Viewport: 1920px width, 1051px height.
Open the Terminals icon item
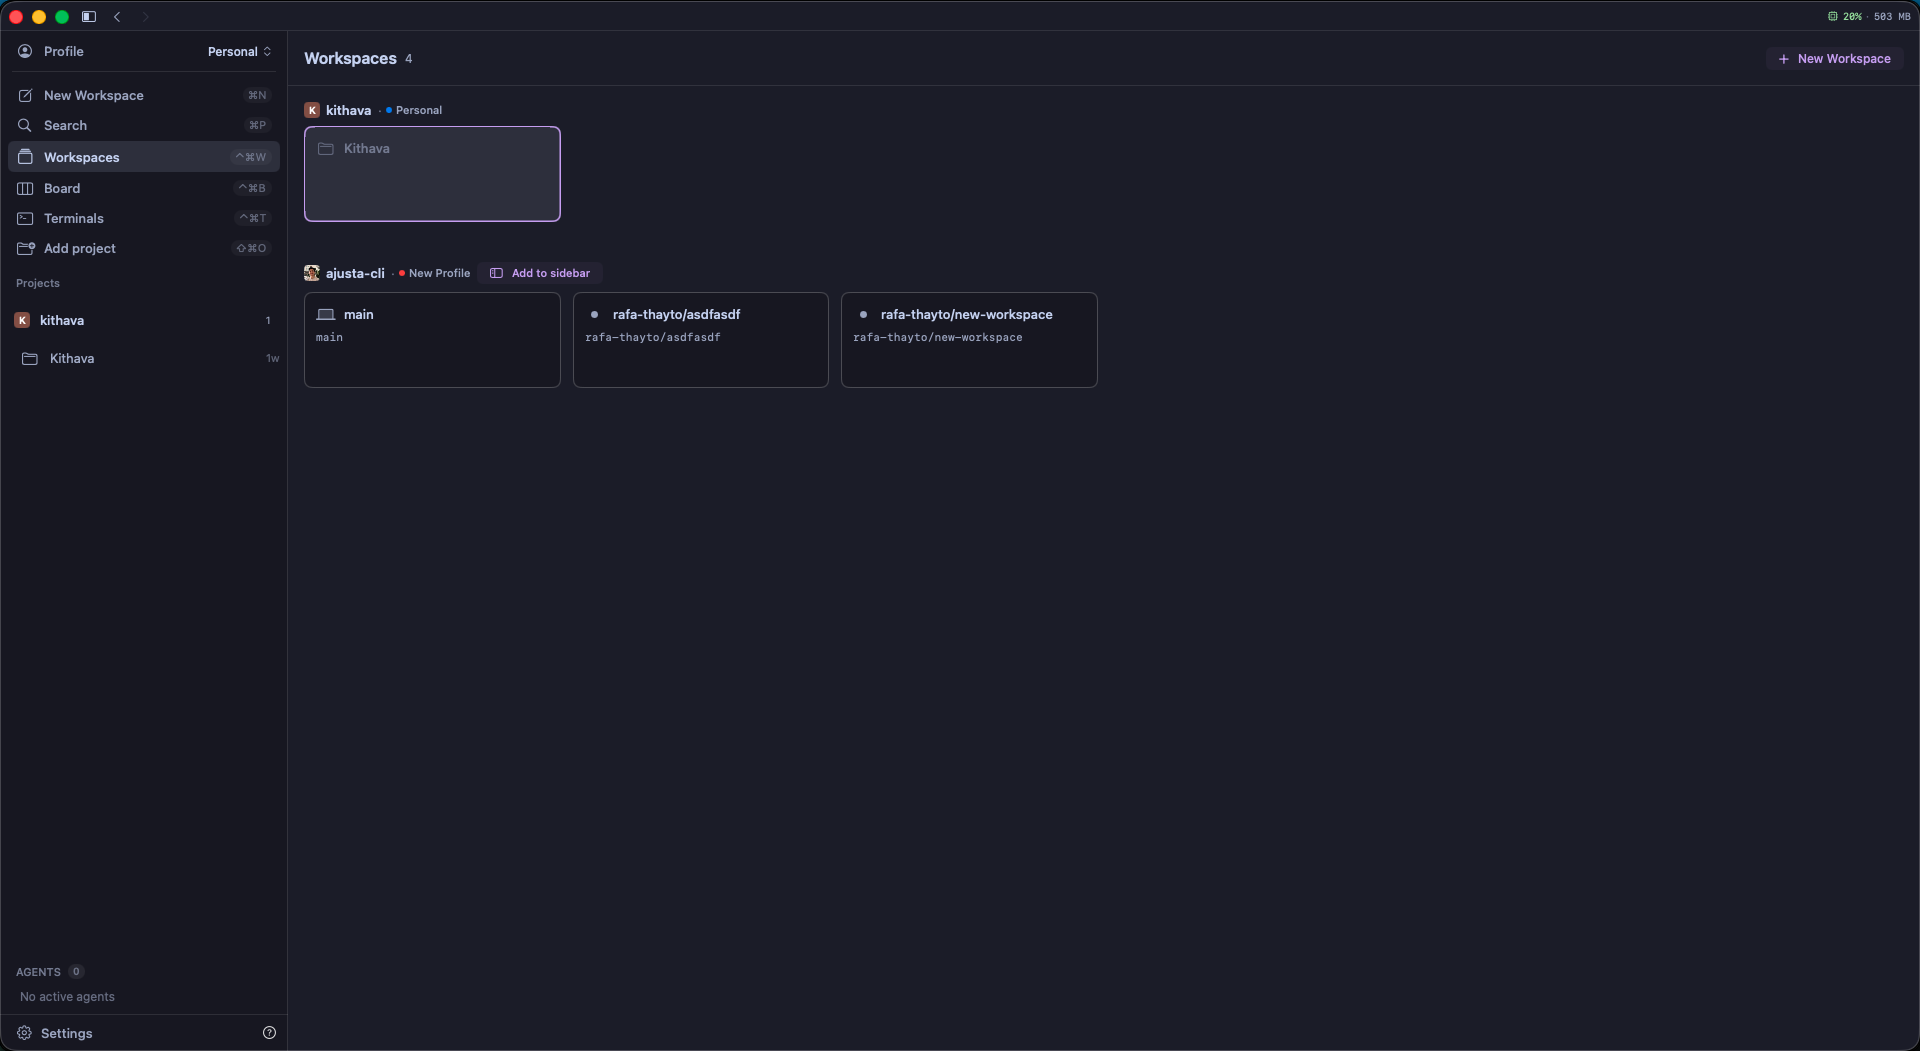coord(25,218)
